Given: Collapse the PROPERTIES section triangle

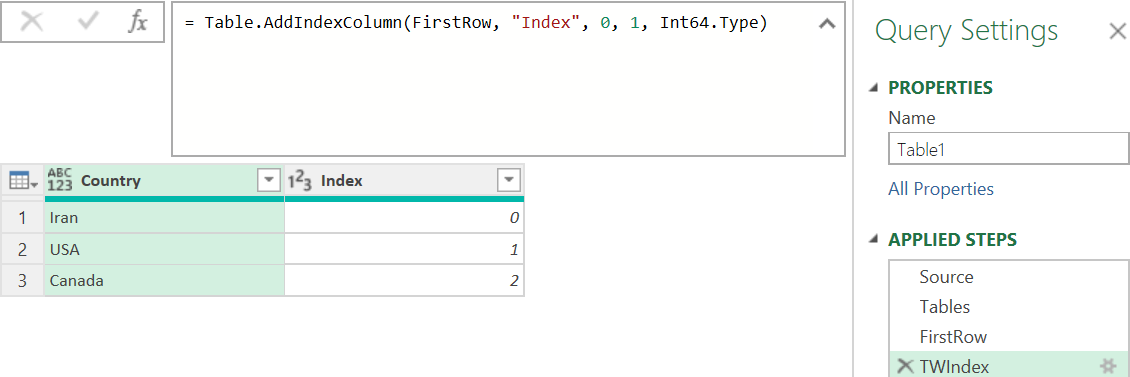Looking at the screenshot, I should [874, 88].
